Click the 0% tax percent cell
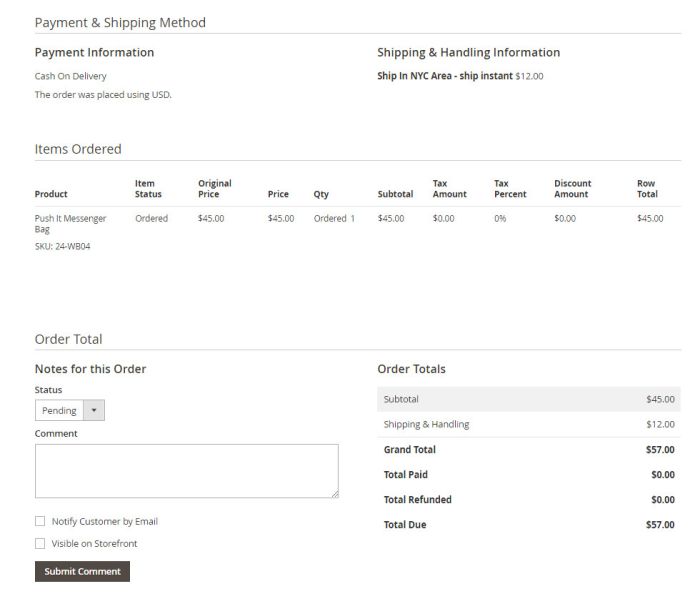The image size is (700, 599). tap(500, 218)
